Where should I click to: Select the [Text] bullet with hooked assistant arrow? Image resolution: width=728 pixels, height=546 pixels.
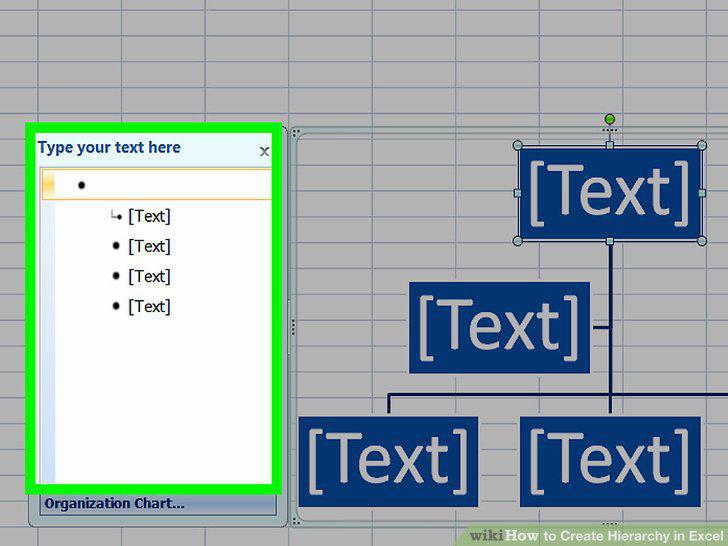(150, 216)
